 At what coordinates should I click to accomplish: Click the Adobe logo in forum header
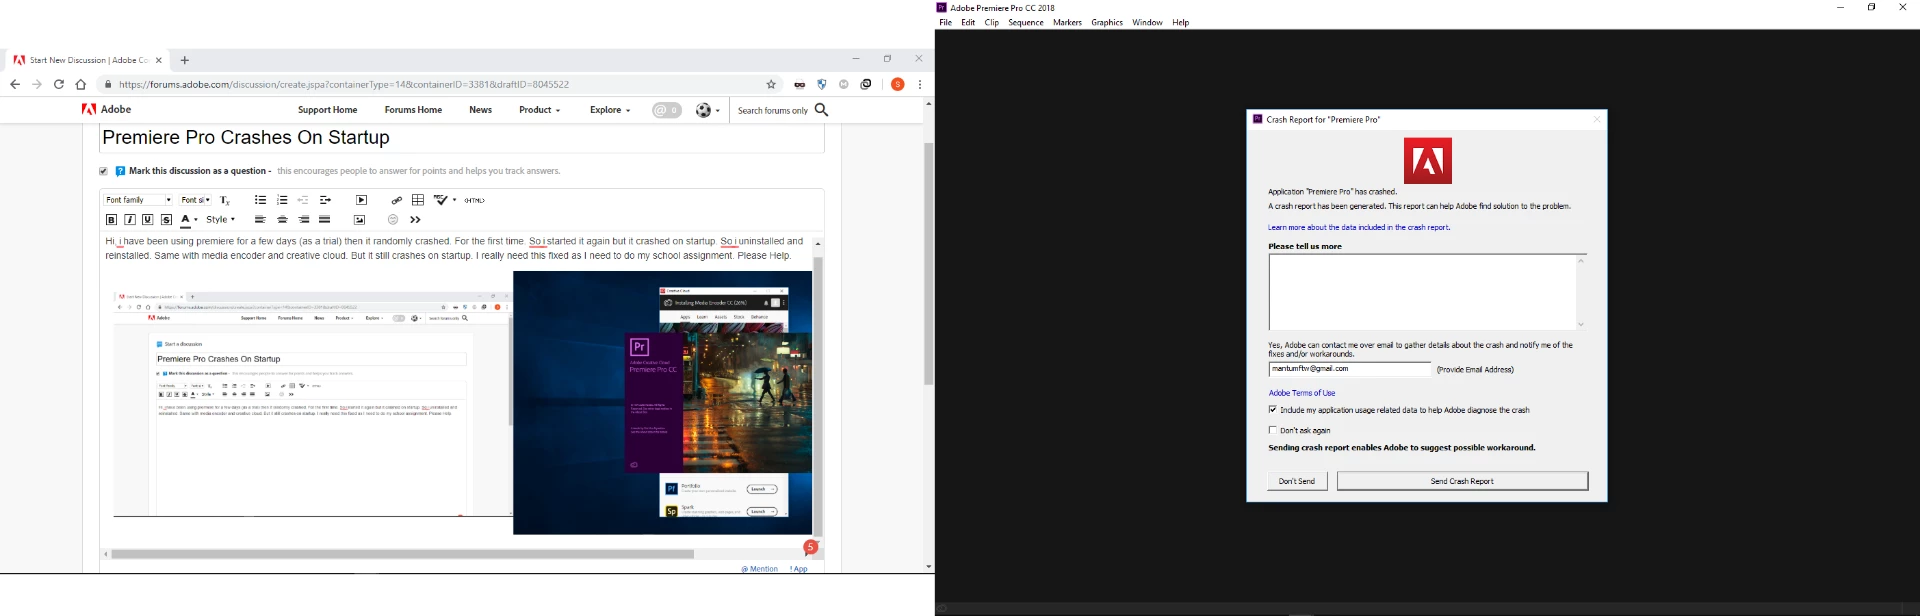[x=107, y=110]
